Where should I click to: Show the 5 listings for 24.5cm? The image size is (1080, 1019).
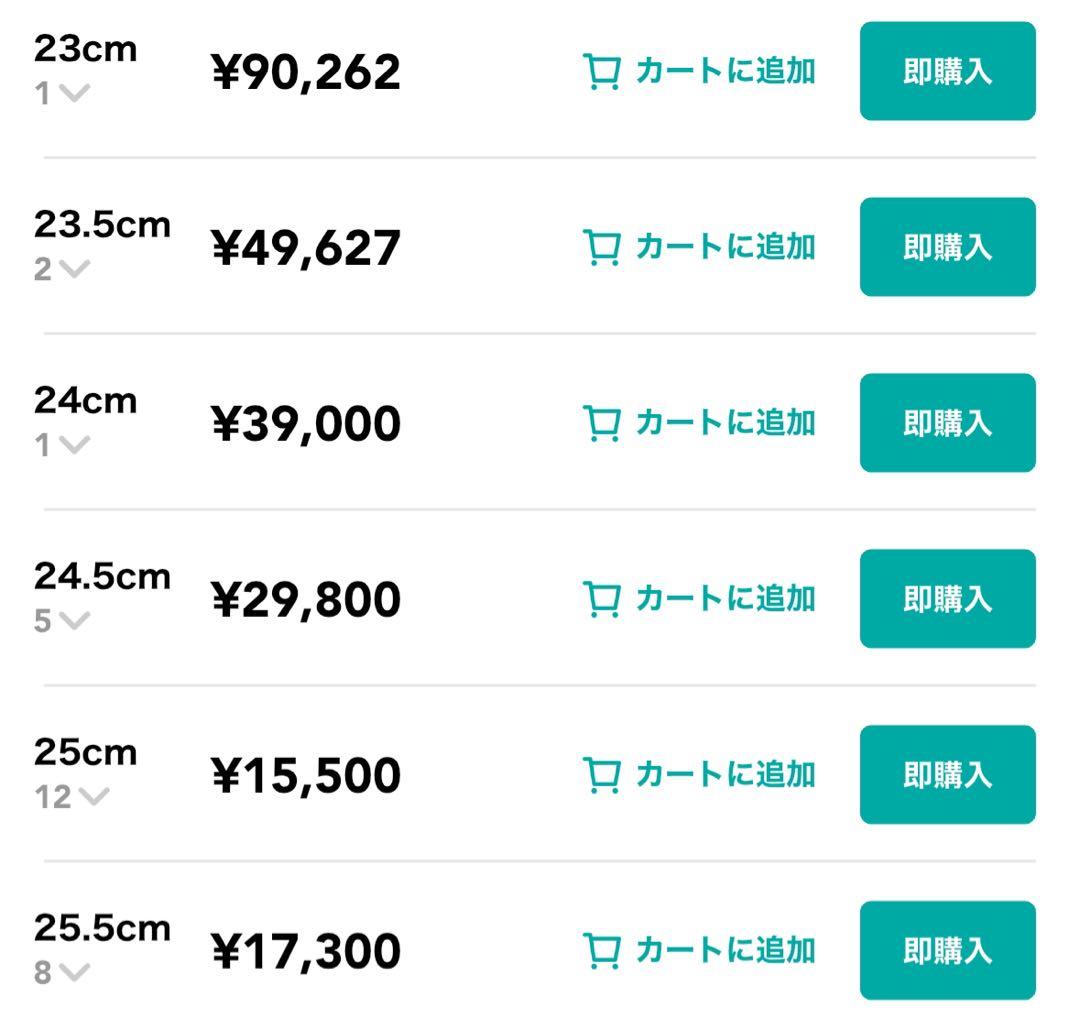[74, 622]
